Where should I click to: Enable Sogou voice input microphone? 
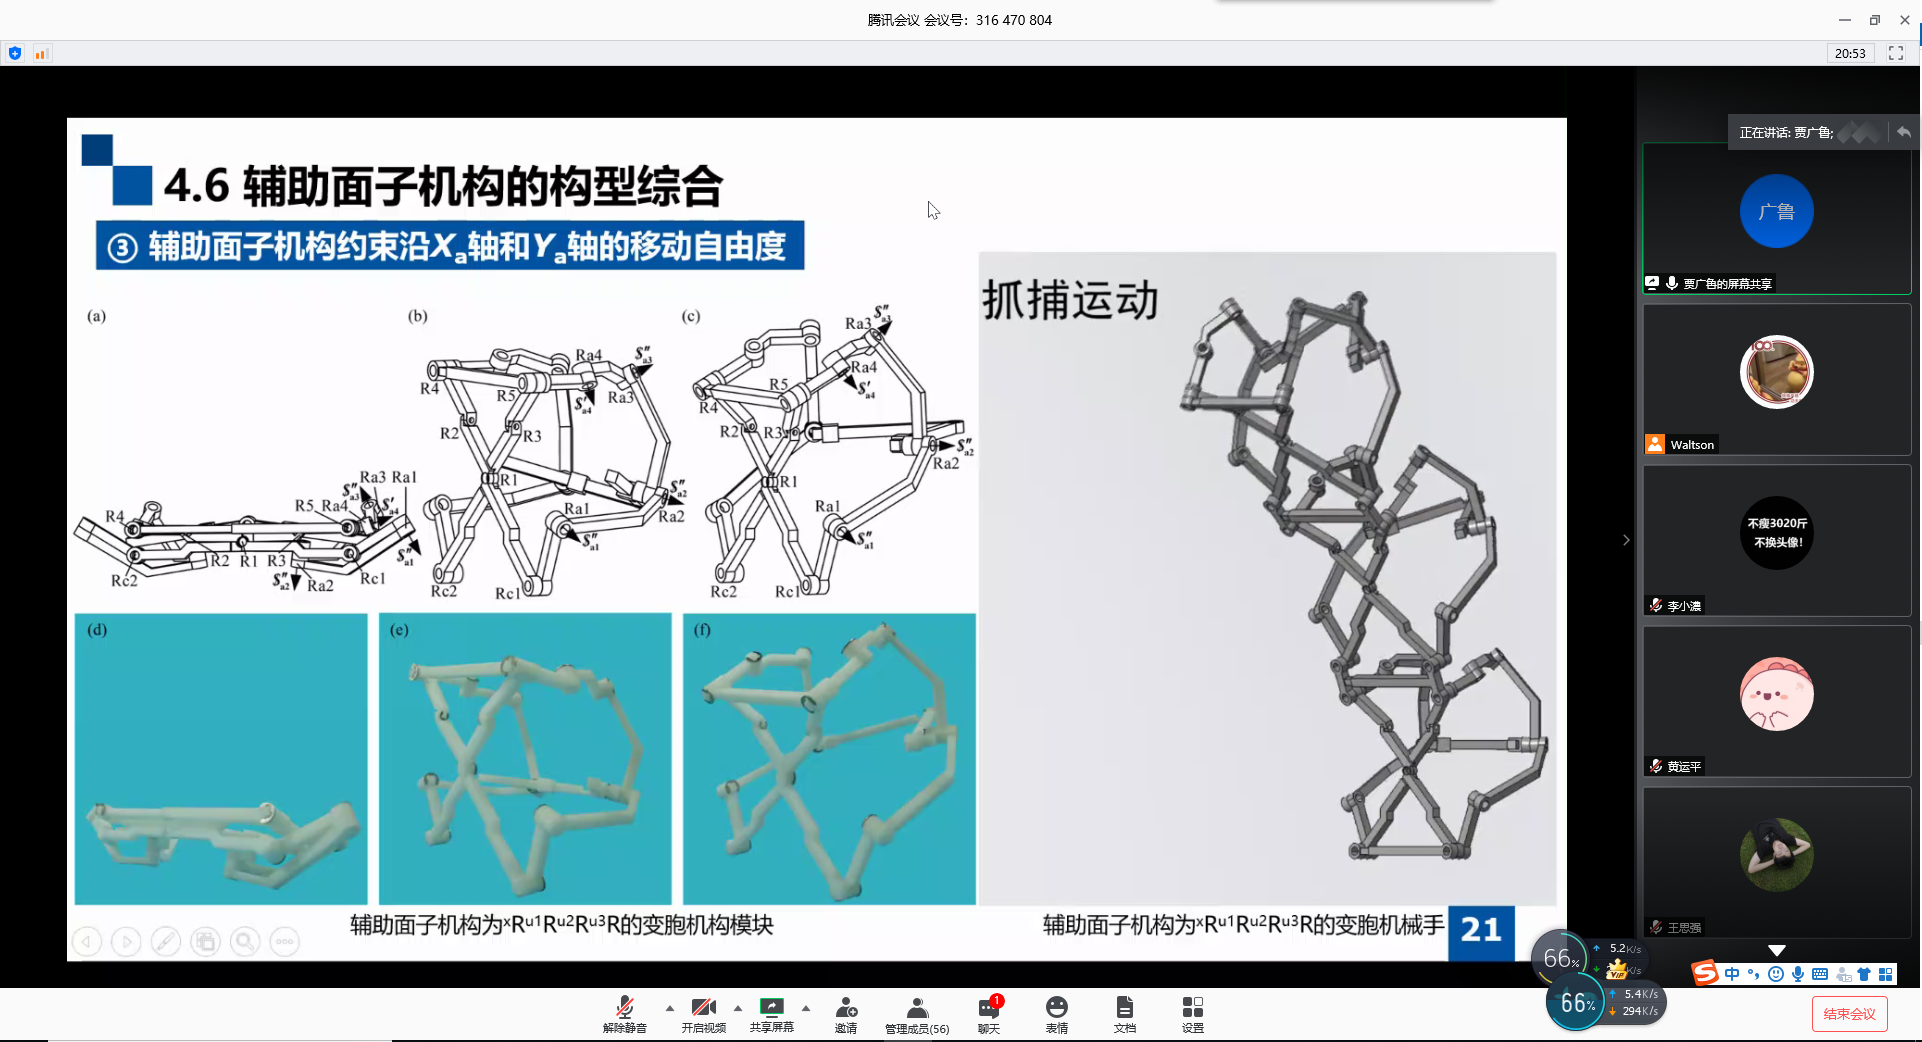(1798, 975)
